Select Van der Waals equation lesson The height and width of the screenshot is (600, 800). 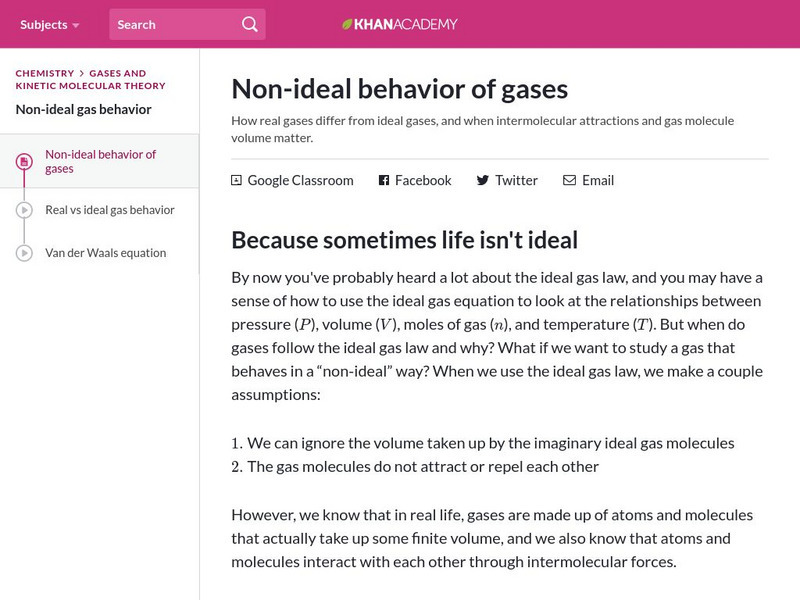106,253
